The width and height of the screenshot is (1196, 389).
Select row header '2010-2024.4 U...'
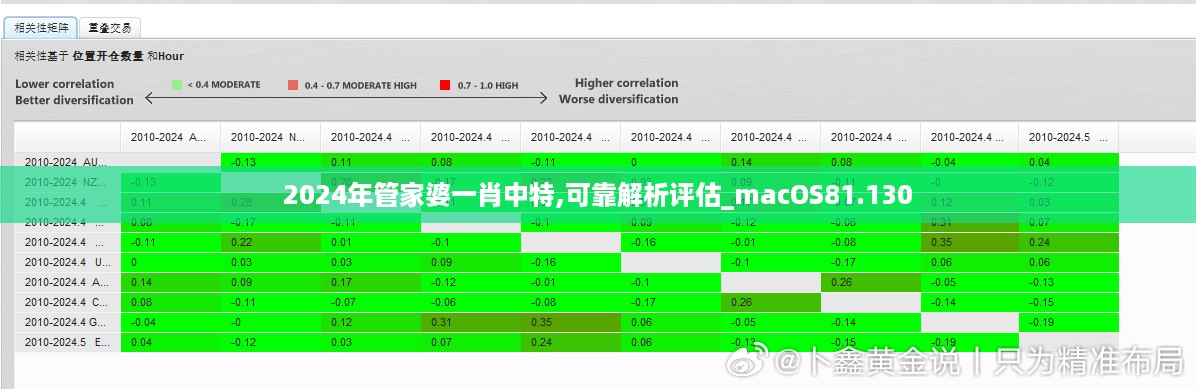(x=68, y=262)
